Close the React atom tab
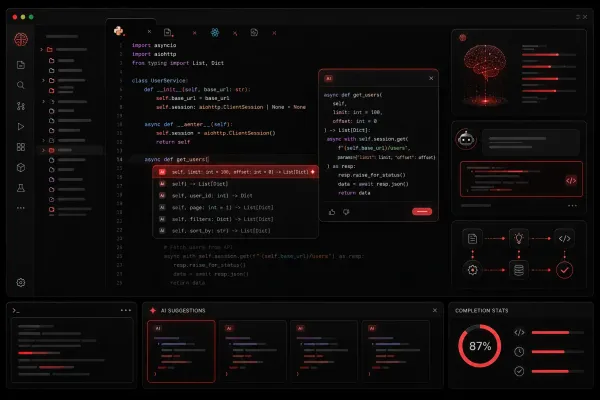Viewport: 600px width, 400px height. point(235,34)
